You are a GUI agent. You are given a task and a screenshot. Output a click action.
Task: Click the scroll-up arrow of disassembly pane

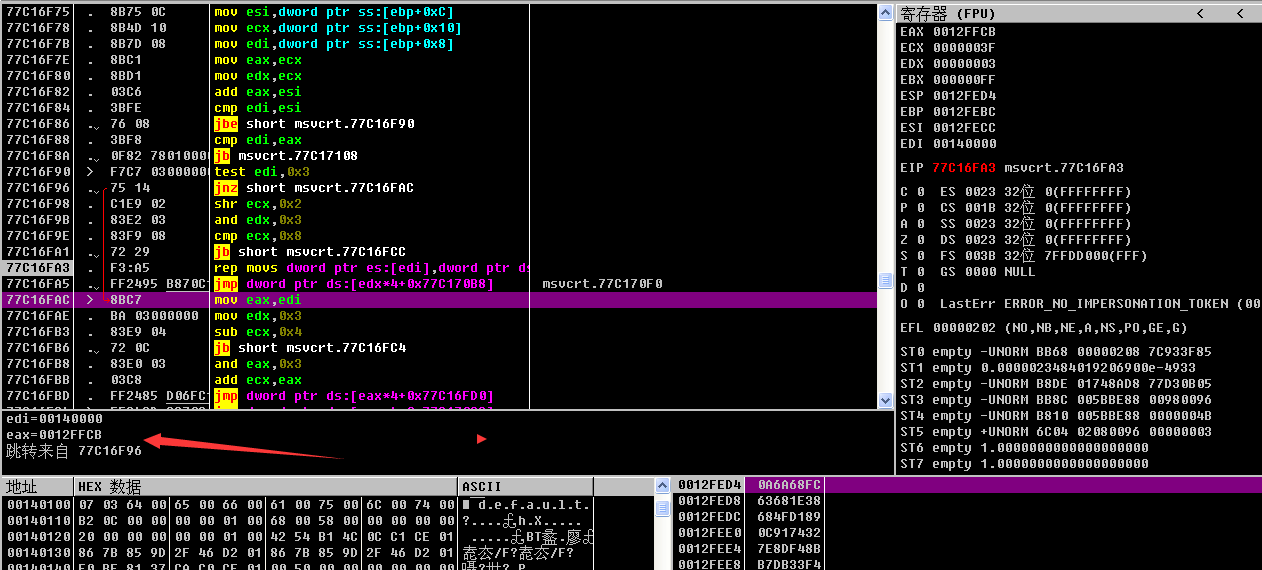click(x=883, y=12)
